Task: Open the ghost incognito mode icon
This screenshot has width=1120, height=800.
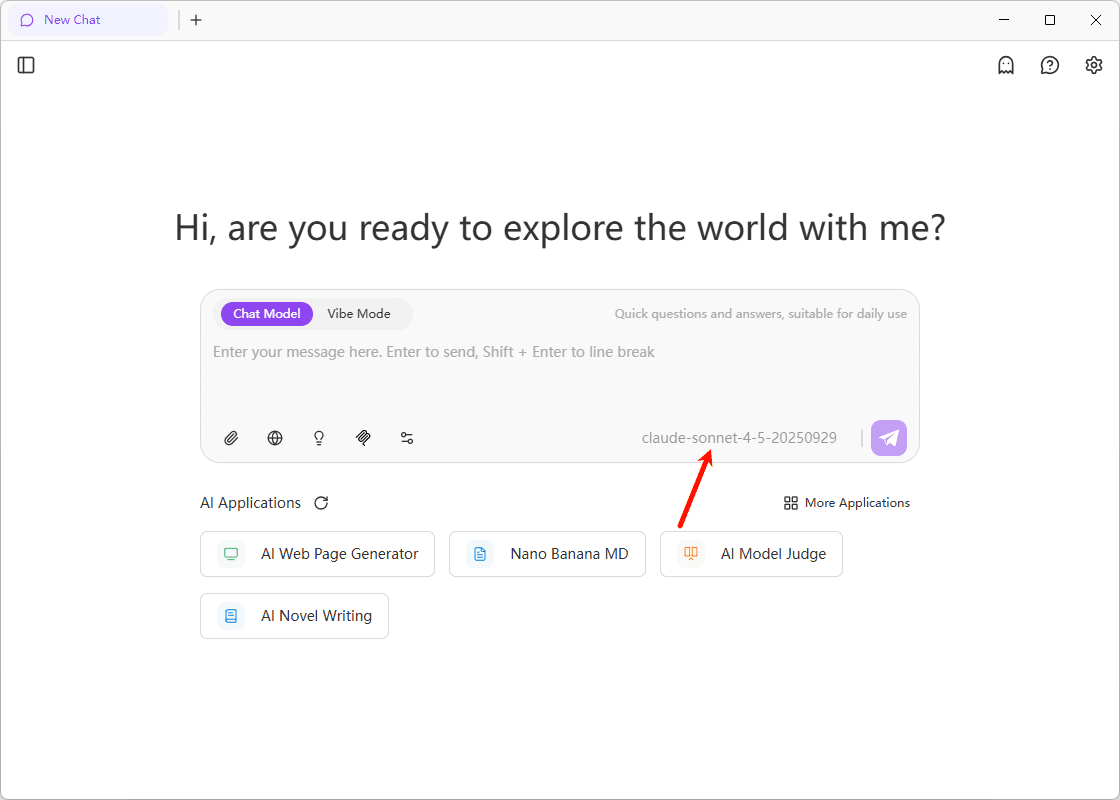Action: (1006, 65)
